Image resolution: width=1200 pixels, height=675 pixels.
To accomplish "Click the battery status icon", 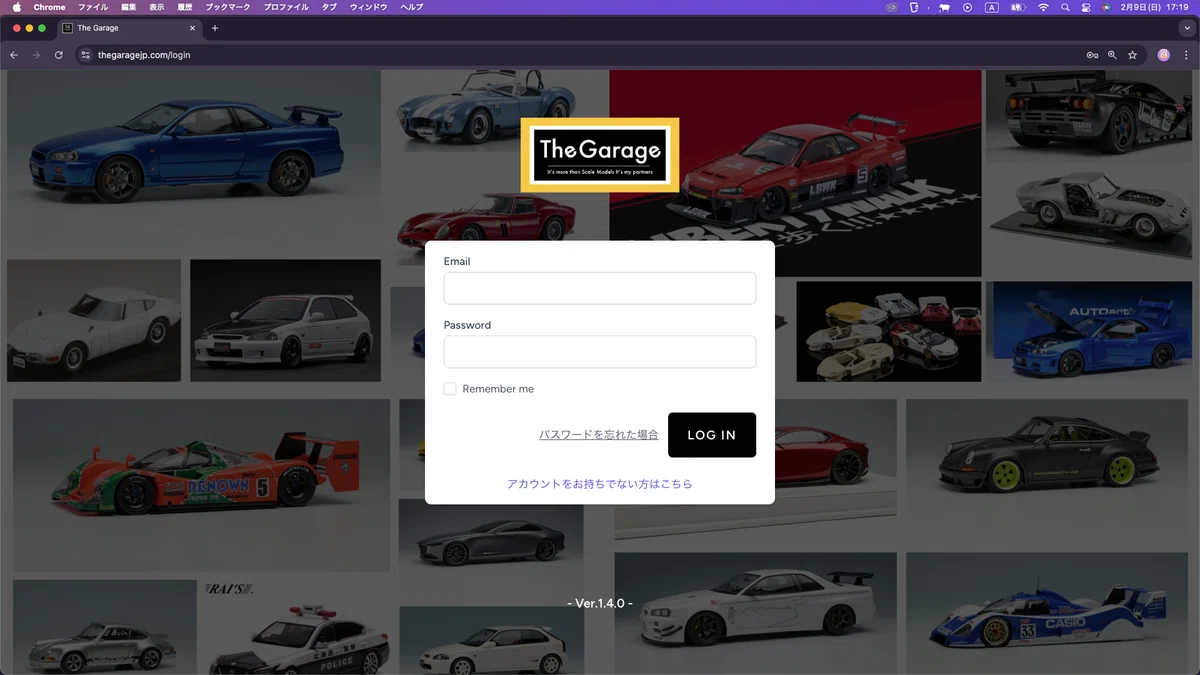I will [x=1017, y=7].
